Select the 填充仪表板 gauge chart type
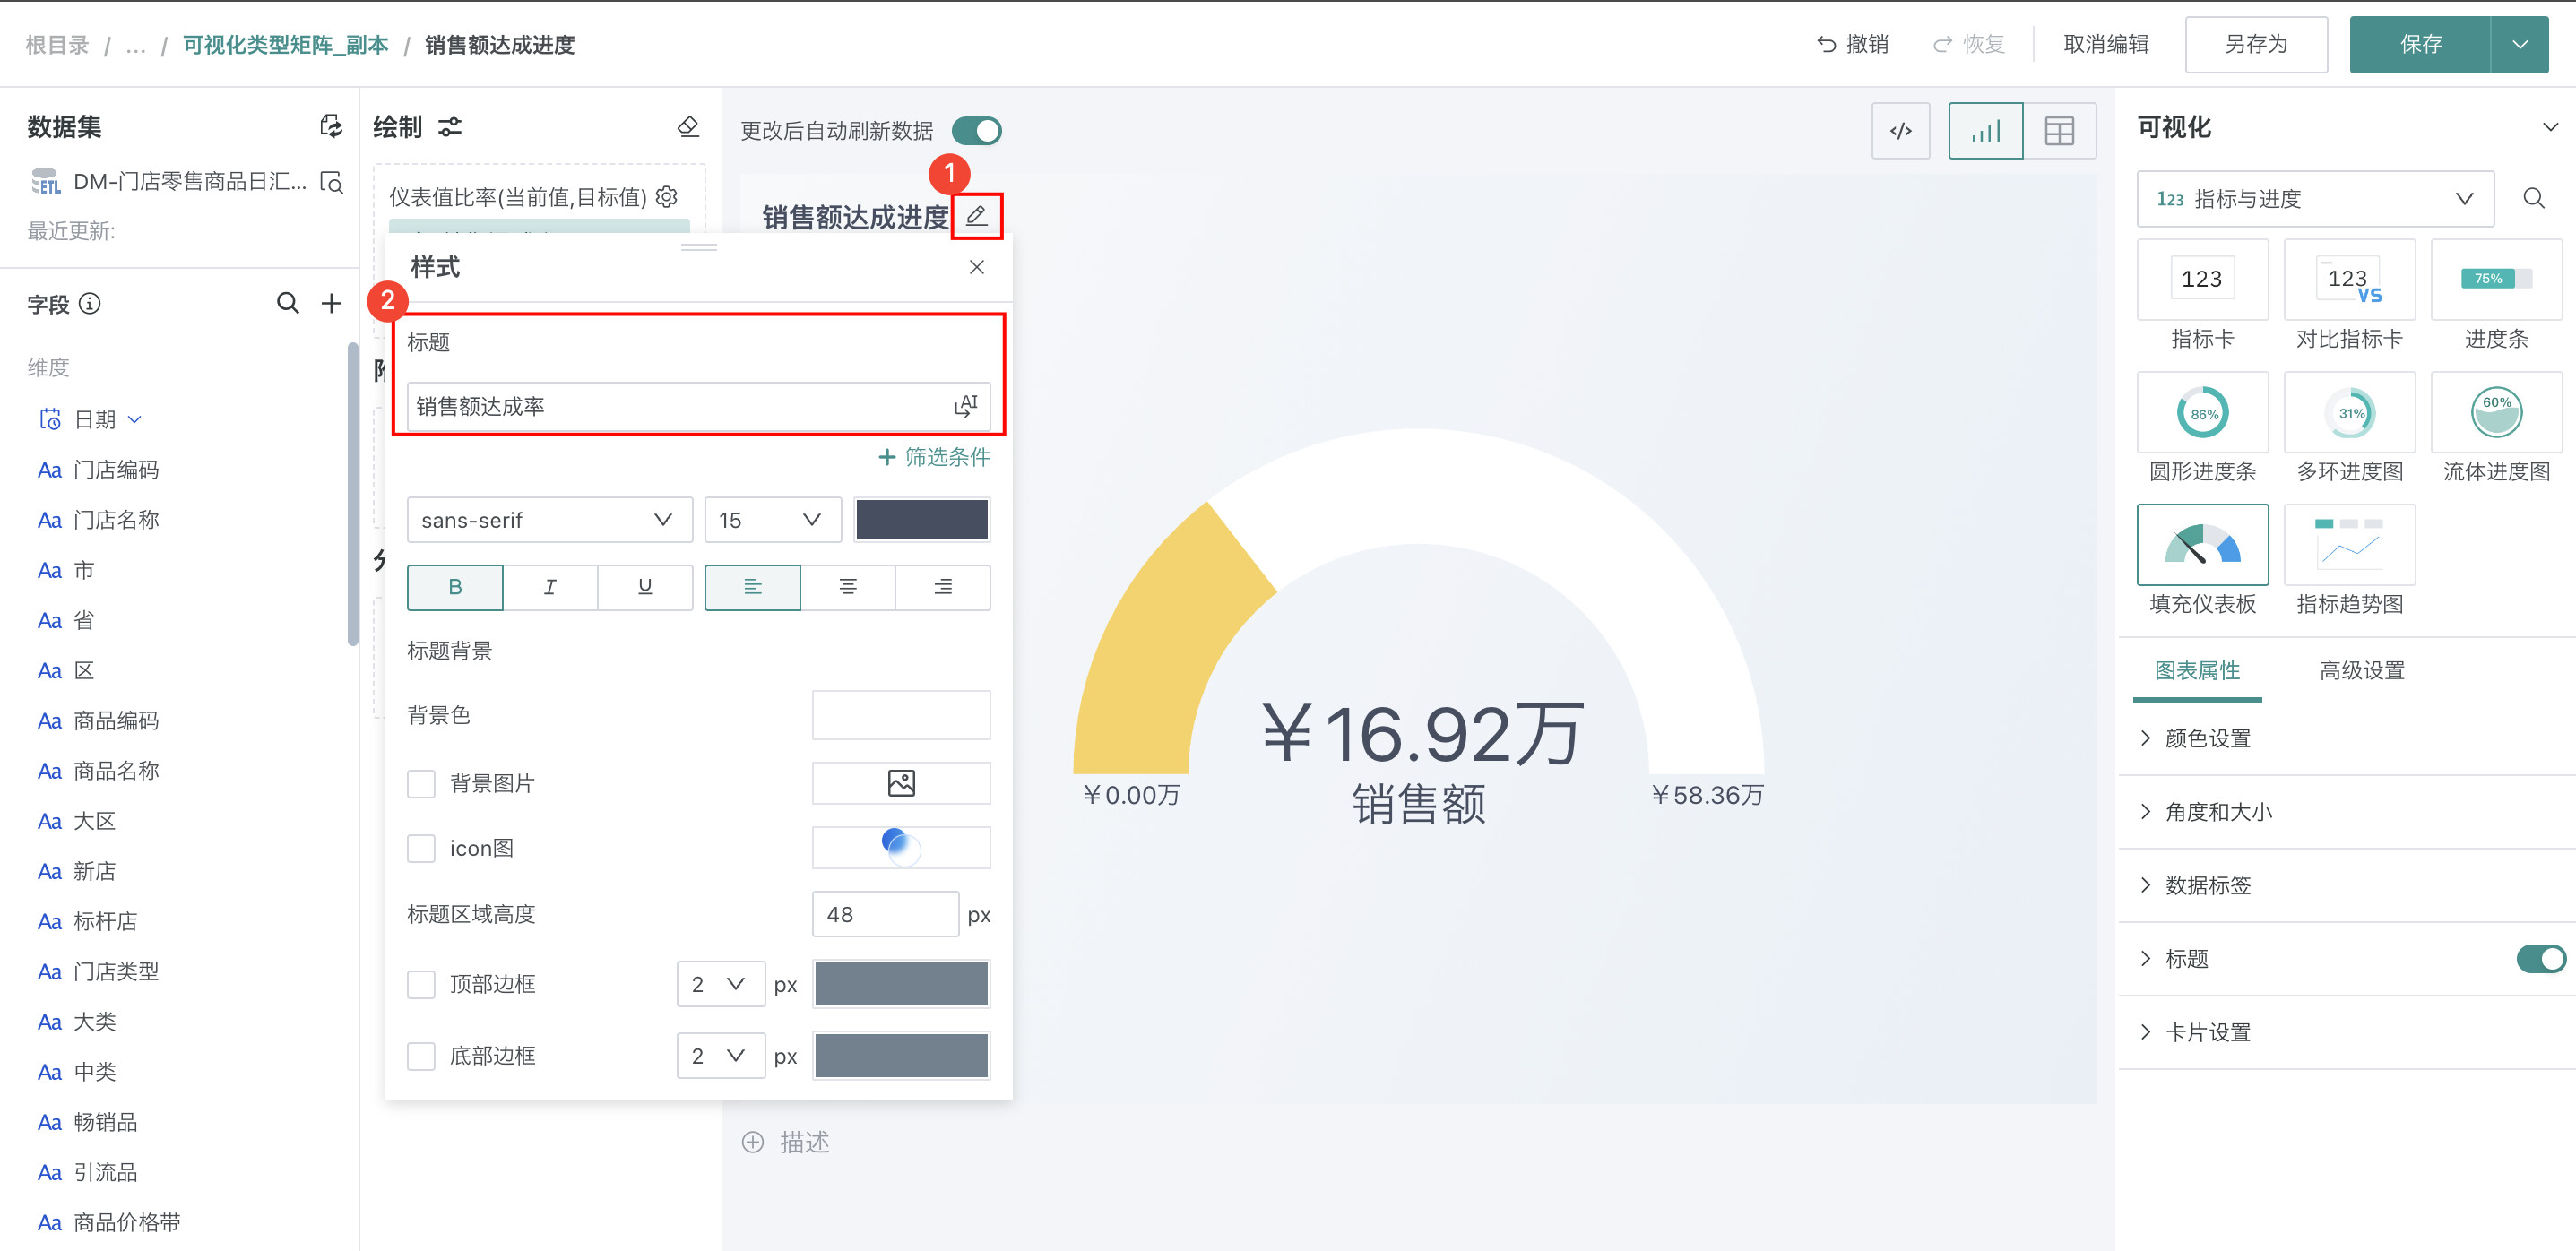Screen dimensions: 2576x1251 (2202, 546)
